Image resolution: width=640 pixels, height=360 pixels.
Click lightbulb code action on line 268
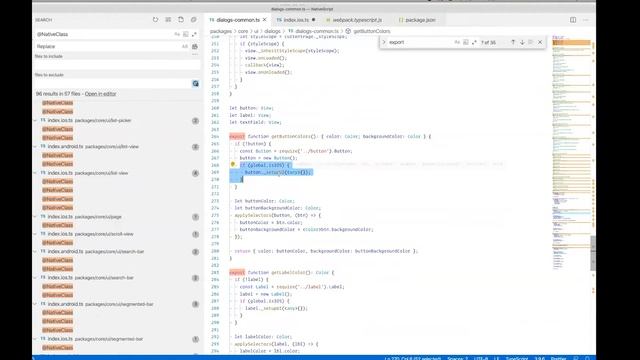pos(233,164)
